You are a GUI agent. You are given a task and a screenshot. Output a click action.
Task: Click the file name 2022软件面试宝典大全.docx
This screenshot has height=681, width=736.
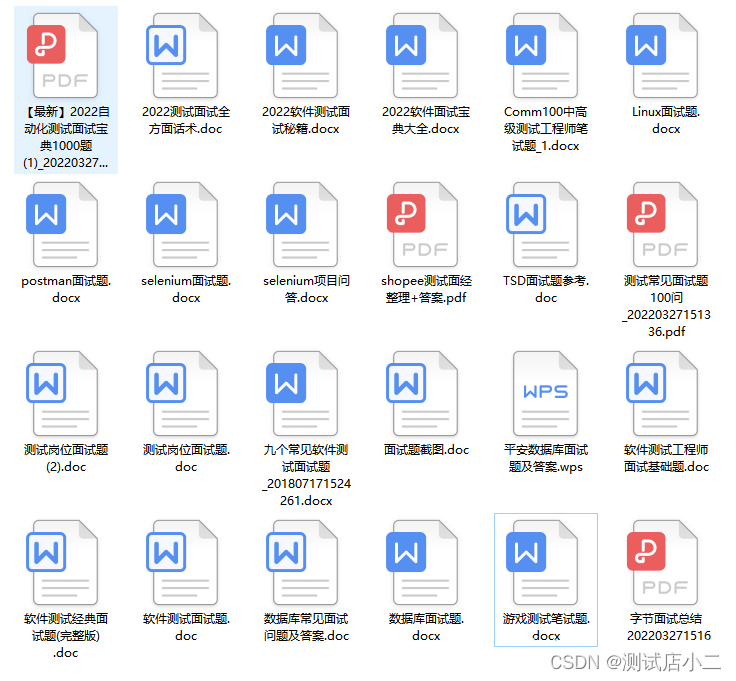tap(426, 120)
